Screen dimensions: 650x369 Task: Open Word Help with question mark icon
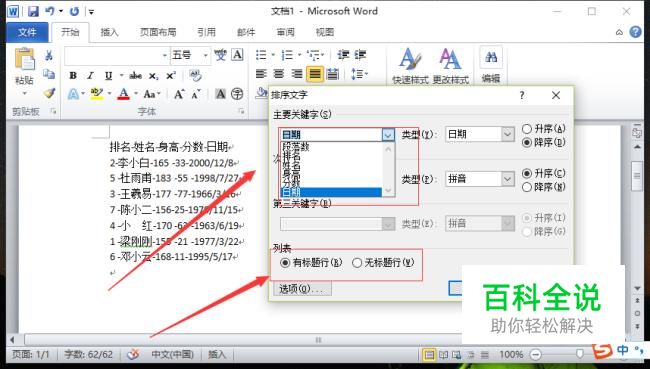[635, 32]
